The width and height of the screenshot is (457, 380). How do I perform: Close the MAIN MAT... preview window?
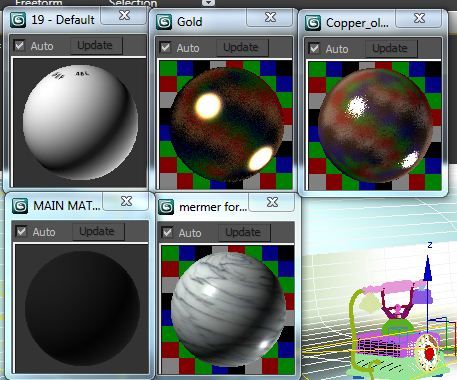coord(126,201)
